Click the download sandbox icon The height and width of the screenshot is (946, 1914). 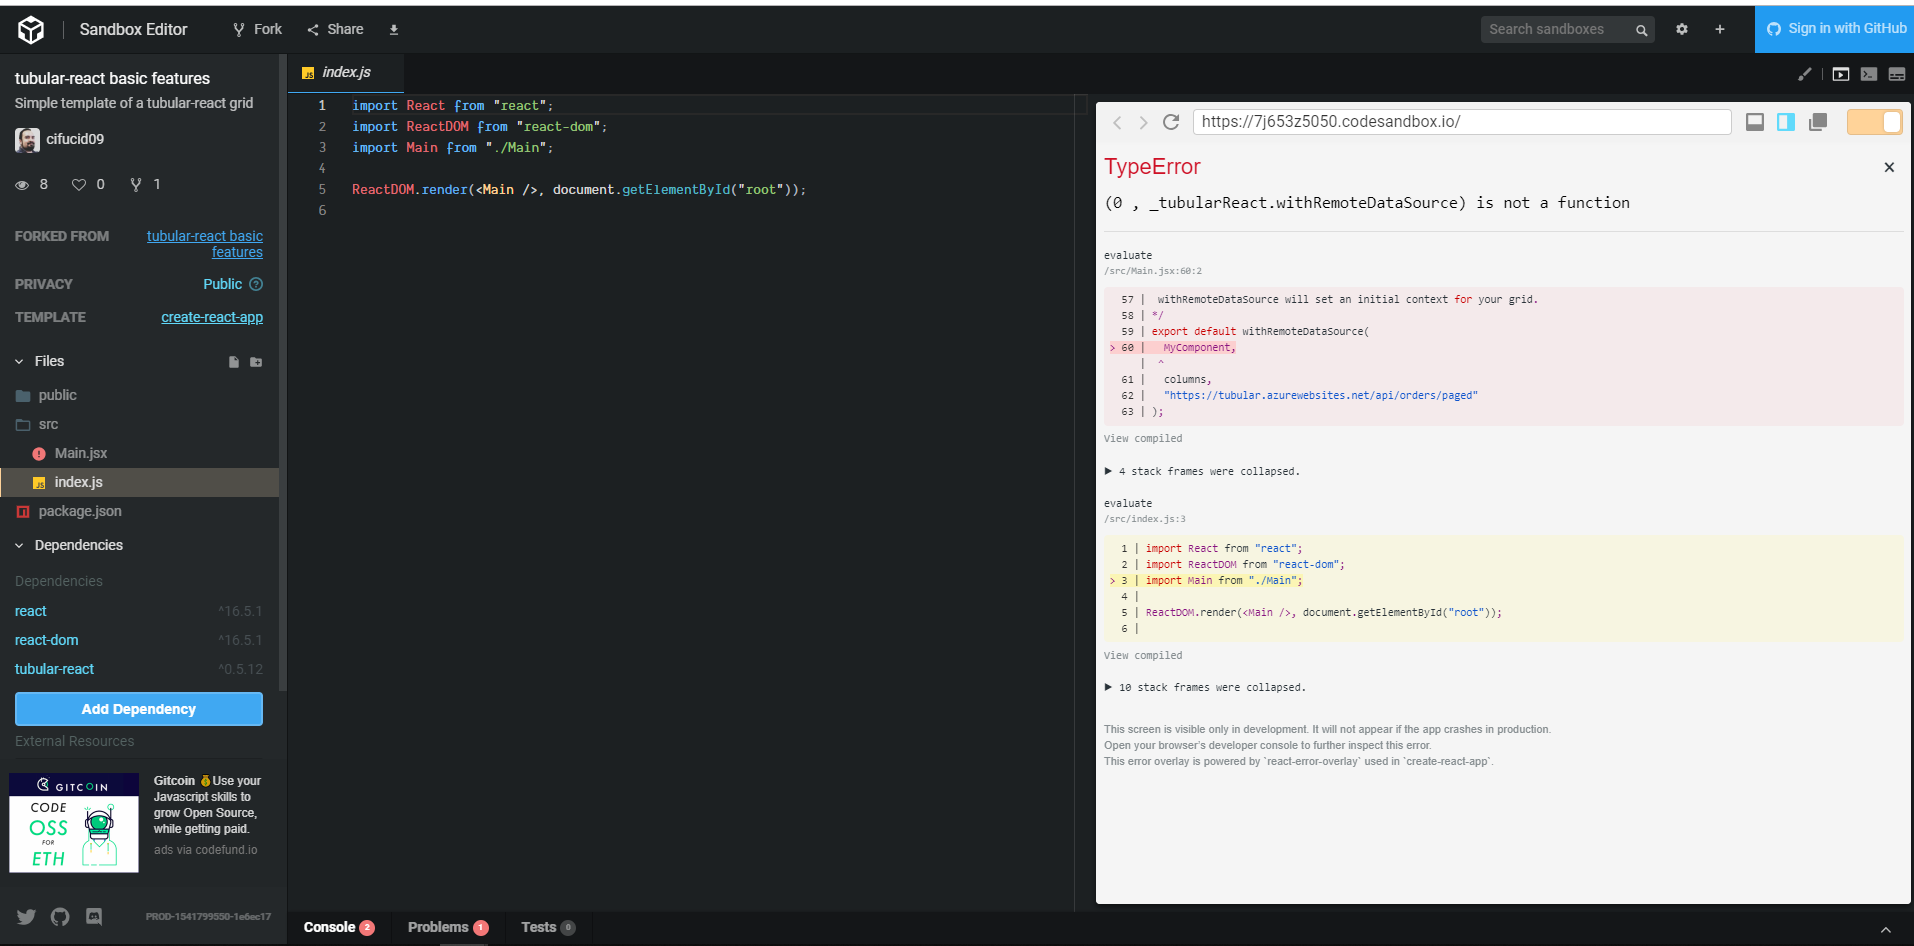tap(394, 30)
